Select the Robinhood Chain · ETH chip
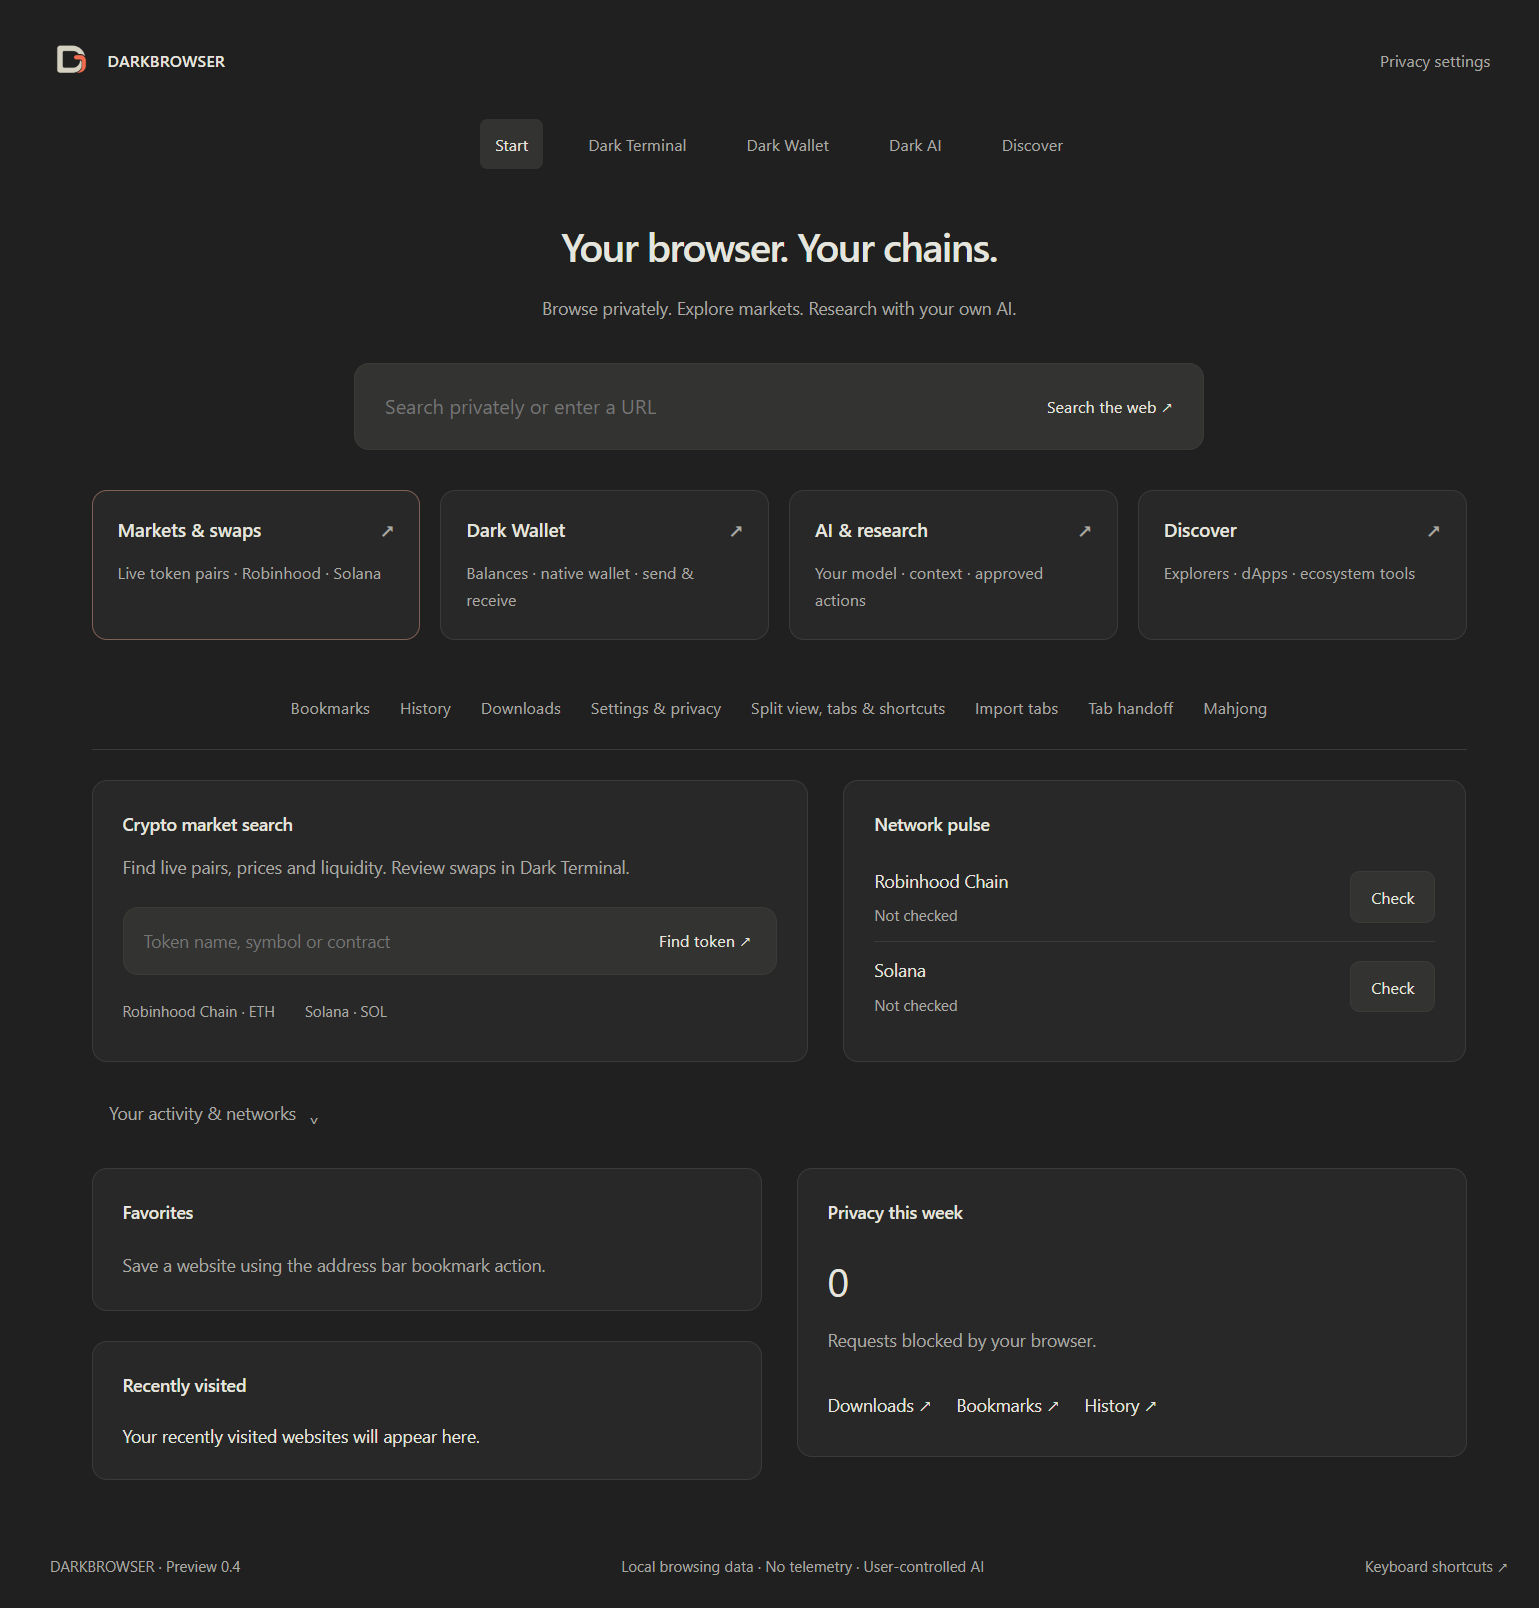The image size is (1539, 1608). tap(198, 1012)
